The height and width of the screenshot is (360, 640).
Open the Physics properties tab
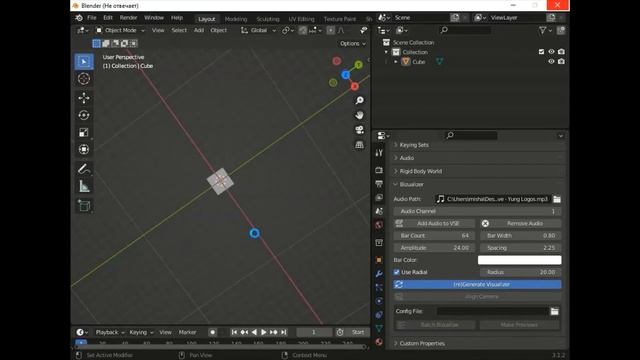(x=379, y=301)
